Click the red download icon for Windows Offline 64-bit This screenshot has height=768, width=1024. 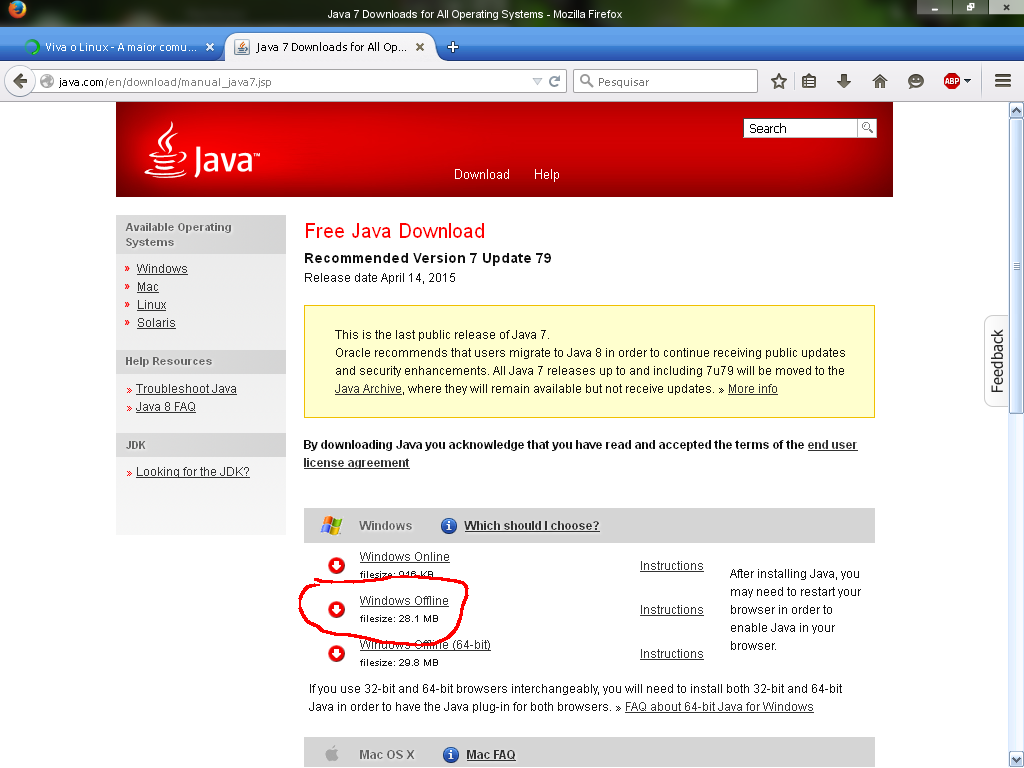point(336,653)
